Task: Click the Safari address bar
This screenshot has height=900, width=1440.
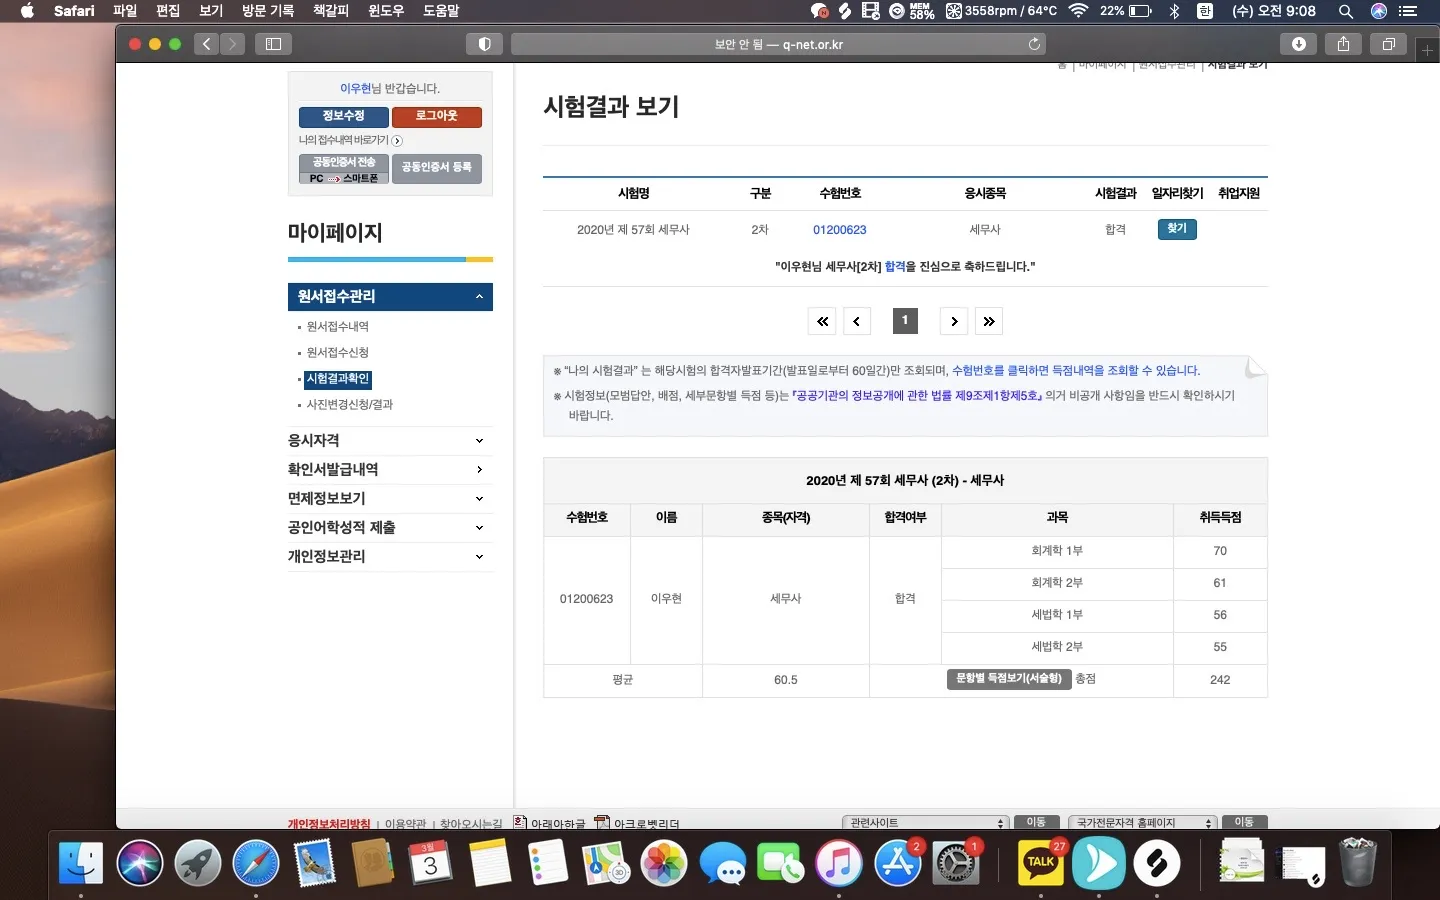Action: coord(779,44)
